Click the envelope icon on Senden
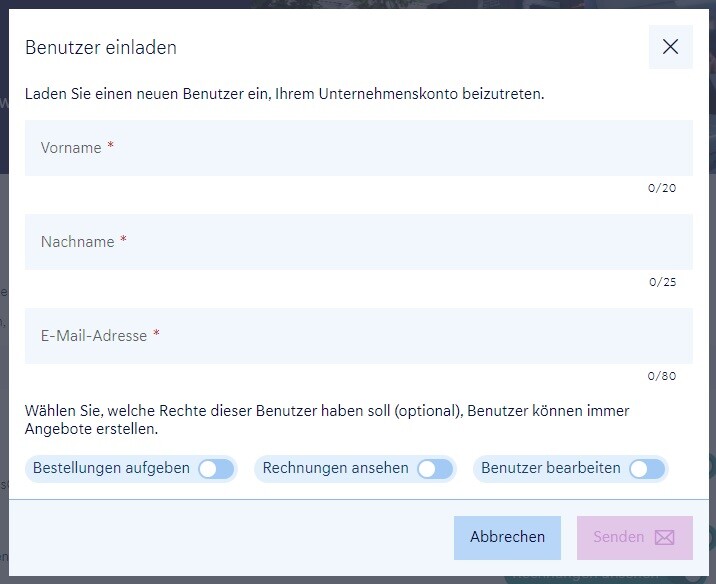This screenshot has height=584, width=716. [664, 538]
